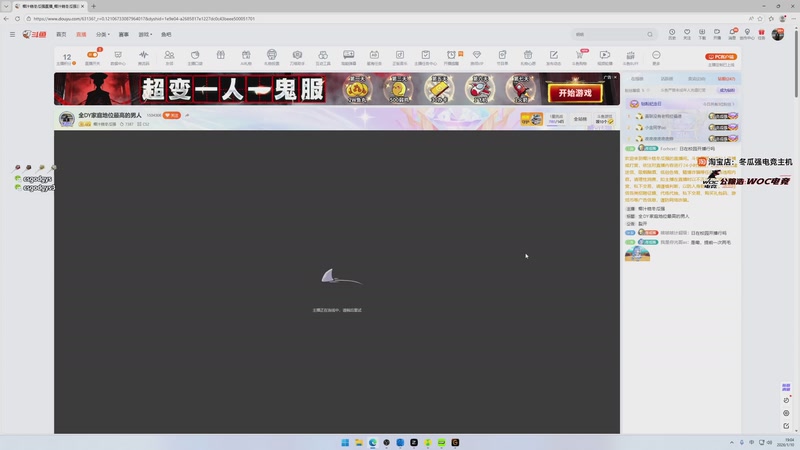Open a new browser tab with plus
This screenshot has height=450, width=800.
coord(93,6)
